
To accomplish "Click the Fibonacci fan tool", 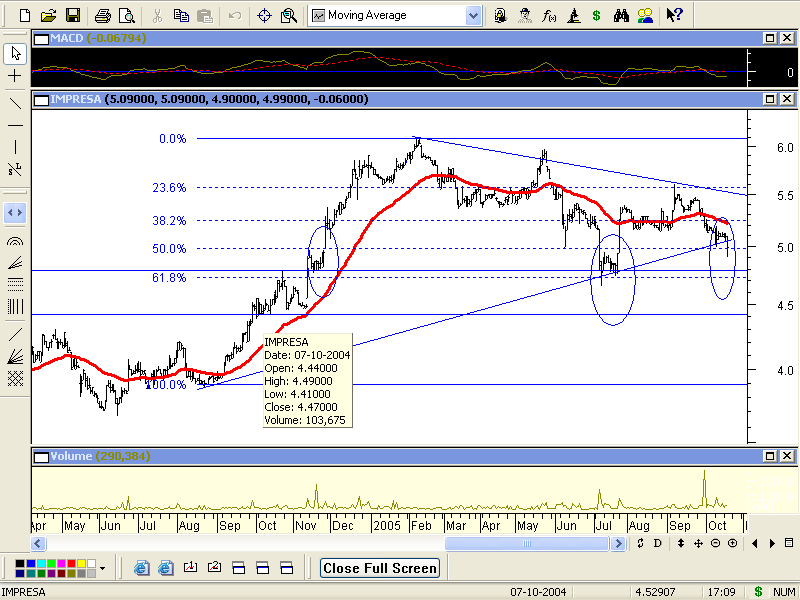I will (x=15, y=262).
